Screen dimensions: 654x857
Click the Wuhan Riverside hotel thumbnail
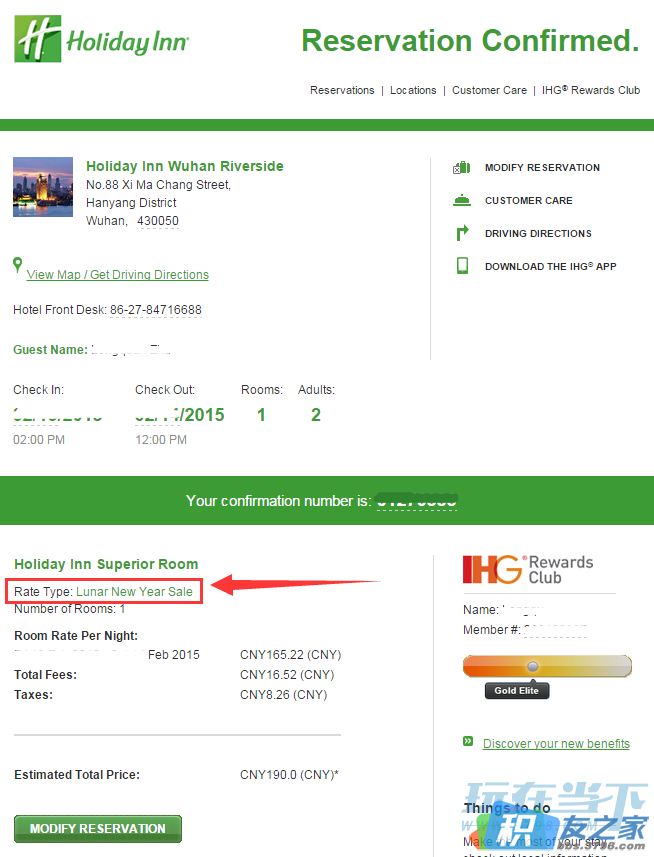[x=43, y=187]
